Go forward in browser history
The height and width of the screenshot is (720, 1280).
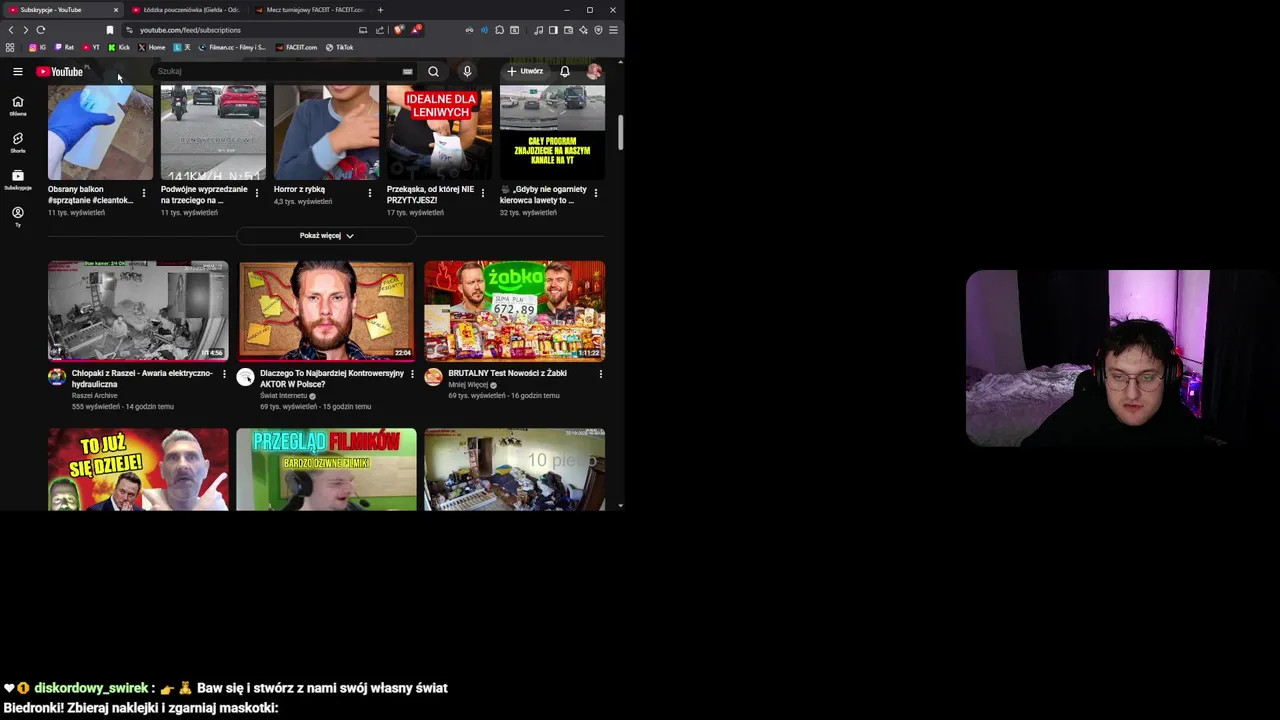[26, 30]
